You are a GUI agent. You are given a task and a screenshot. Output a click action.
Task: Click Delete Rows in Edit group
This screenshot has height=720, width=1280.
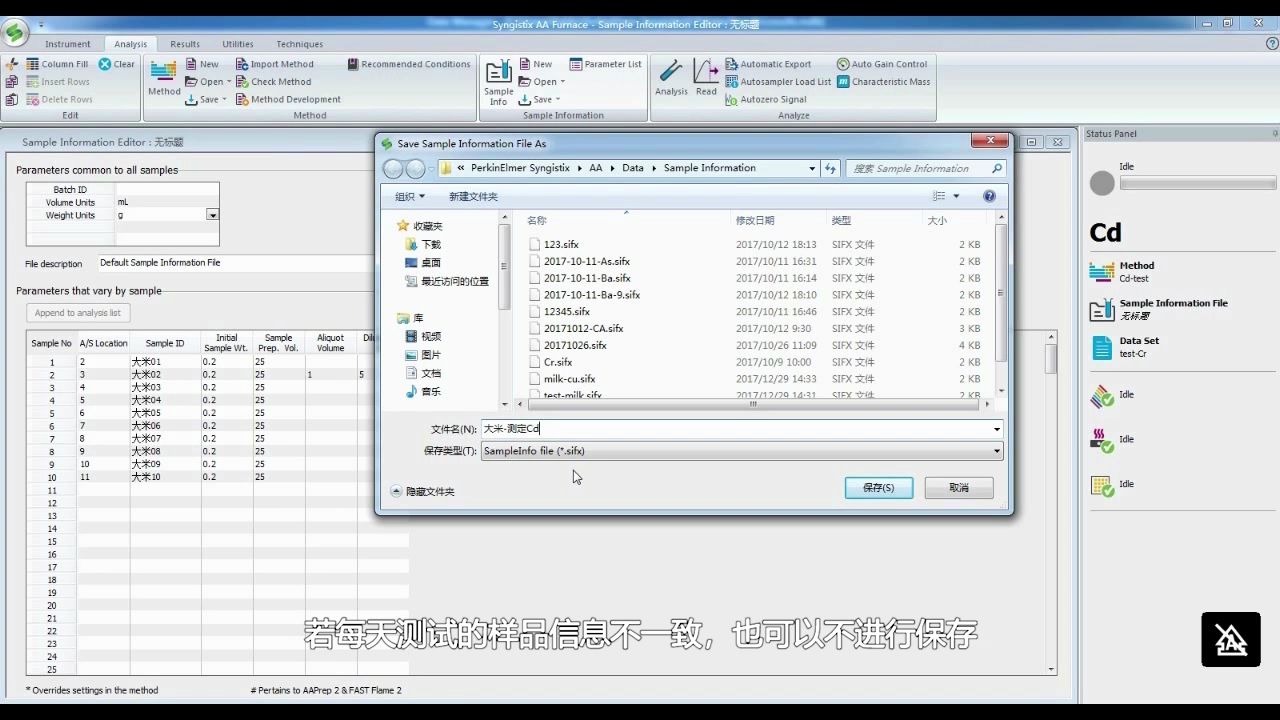(x=59, y=99)
